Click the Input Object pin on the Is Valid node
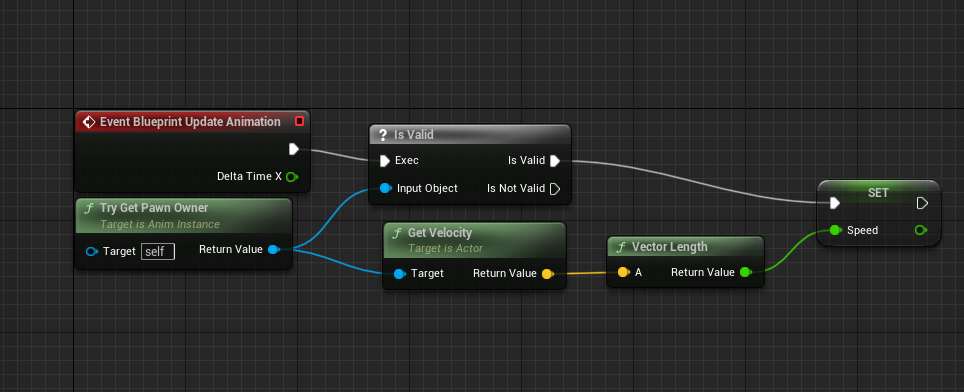 click(385, 188)
